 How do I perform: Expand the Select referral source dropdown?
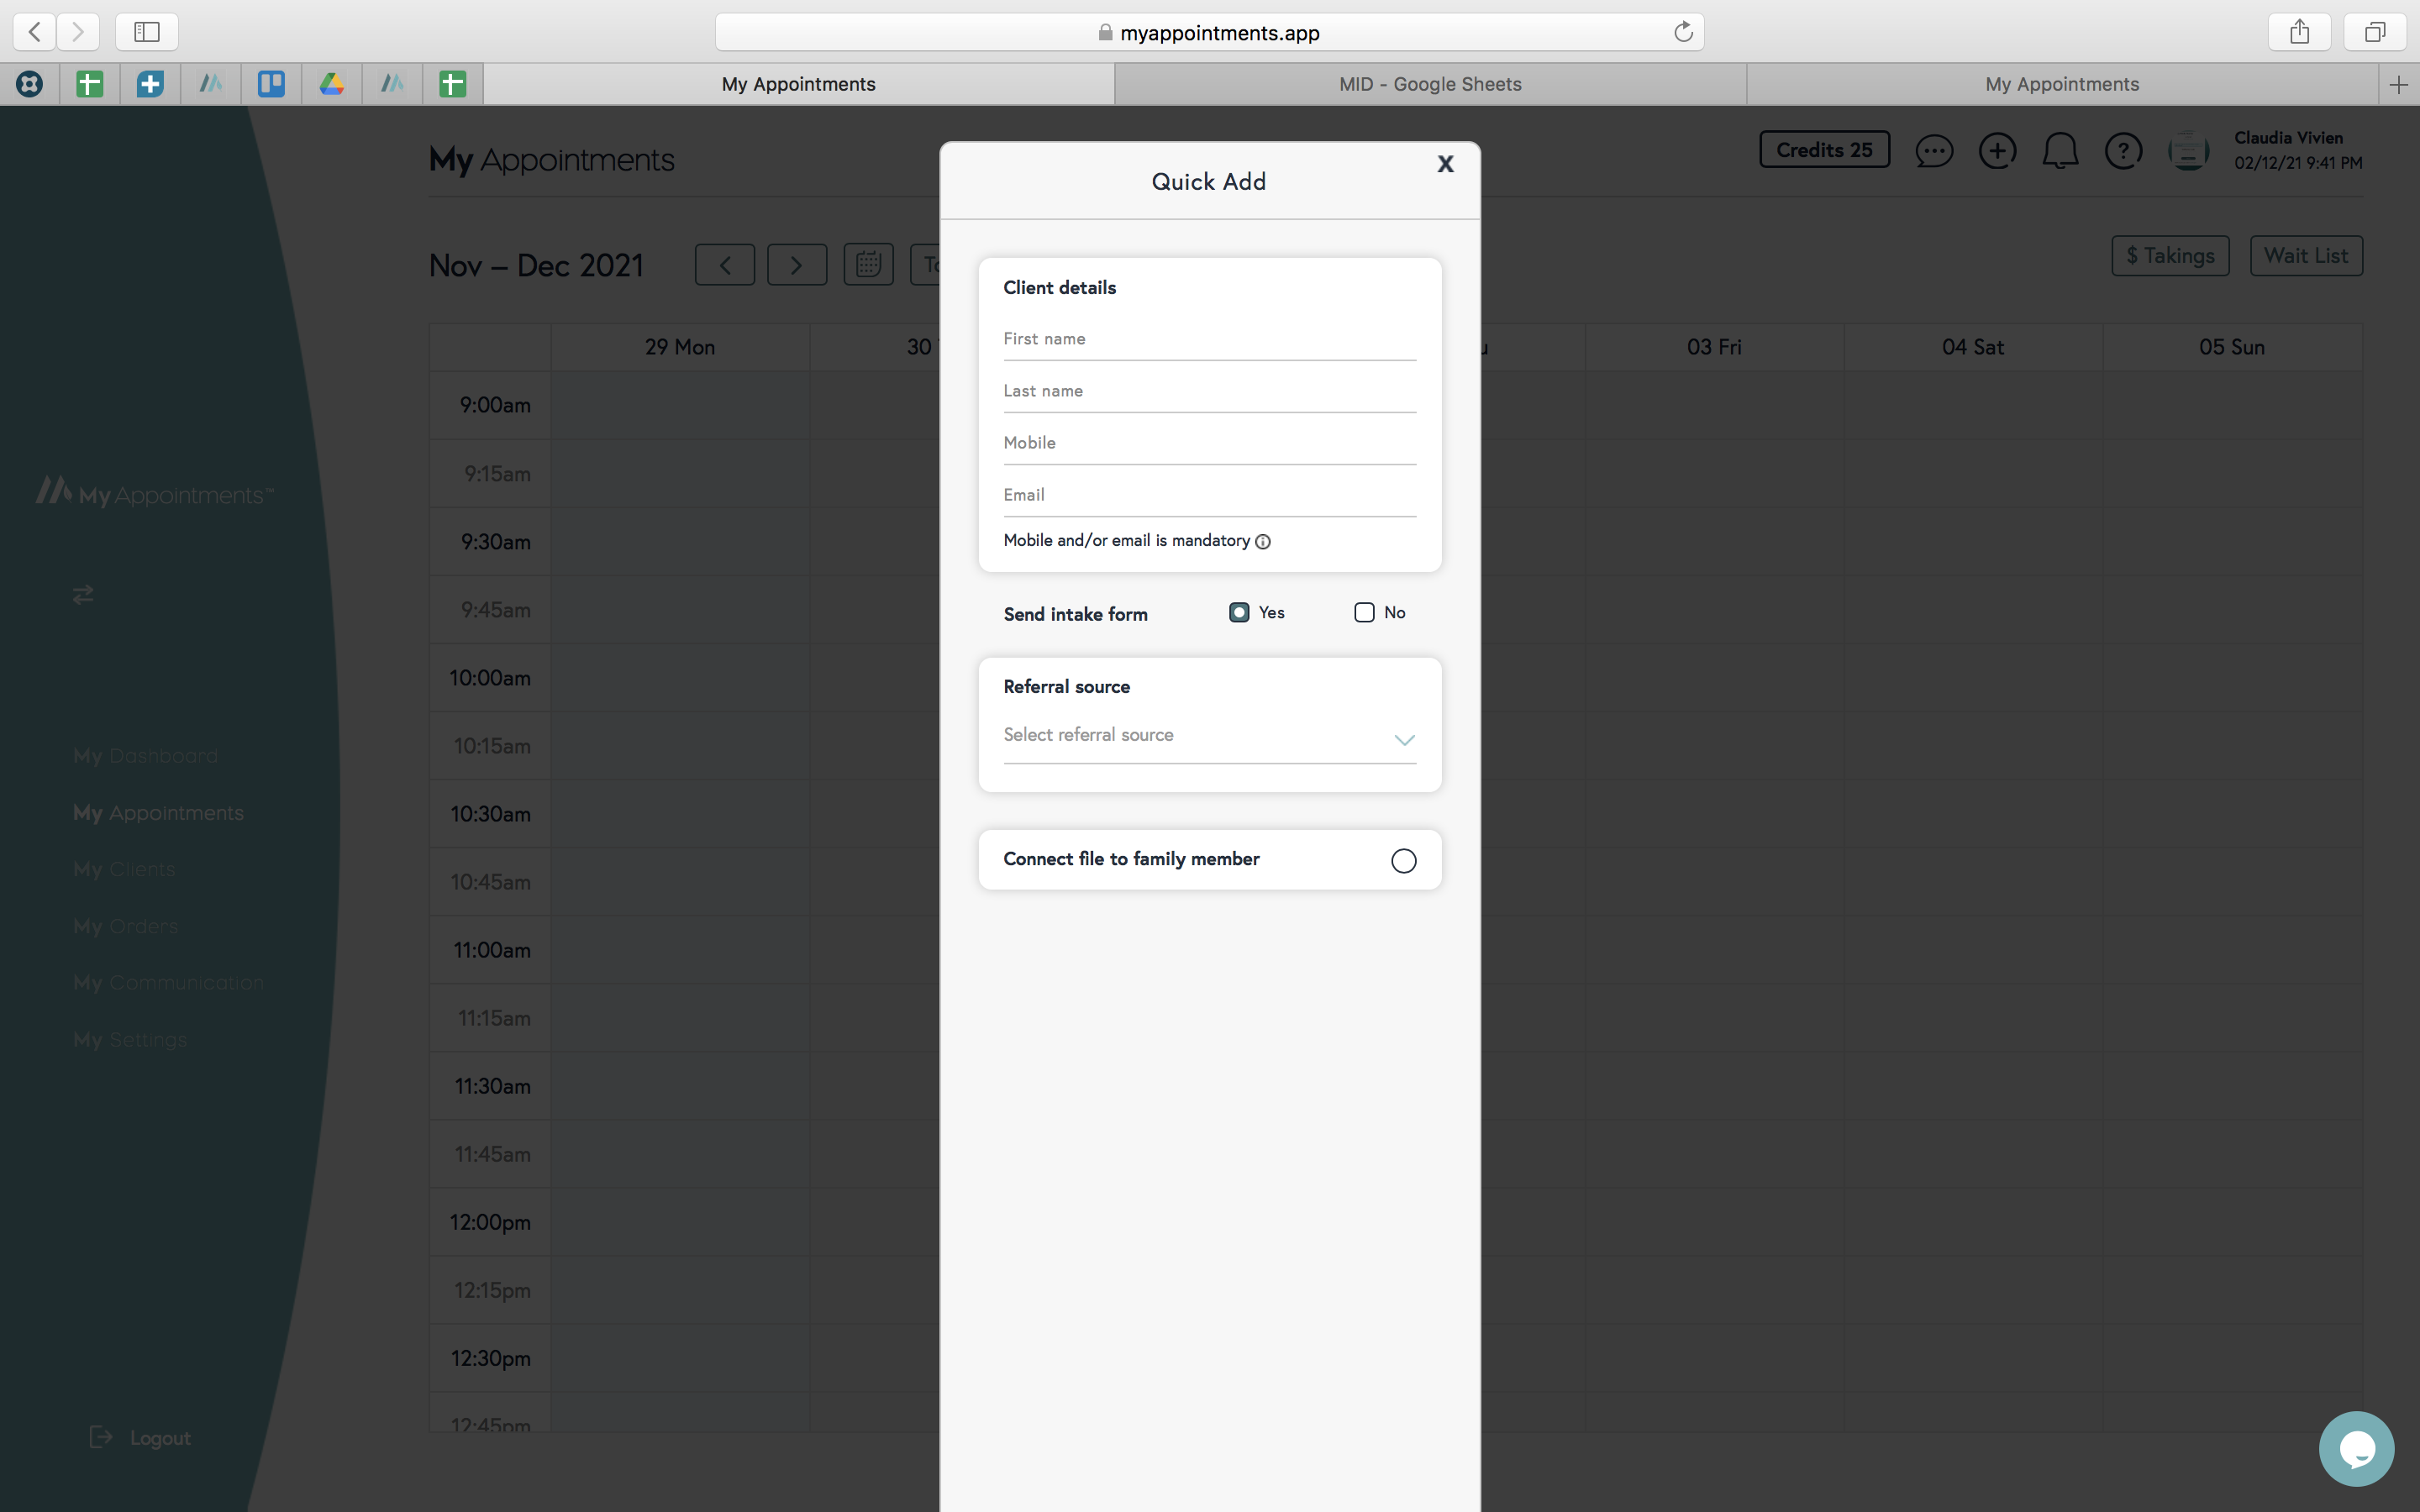tap(1209, 737)
